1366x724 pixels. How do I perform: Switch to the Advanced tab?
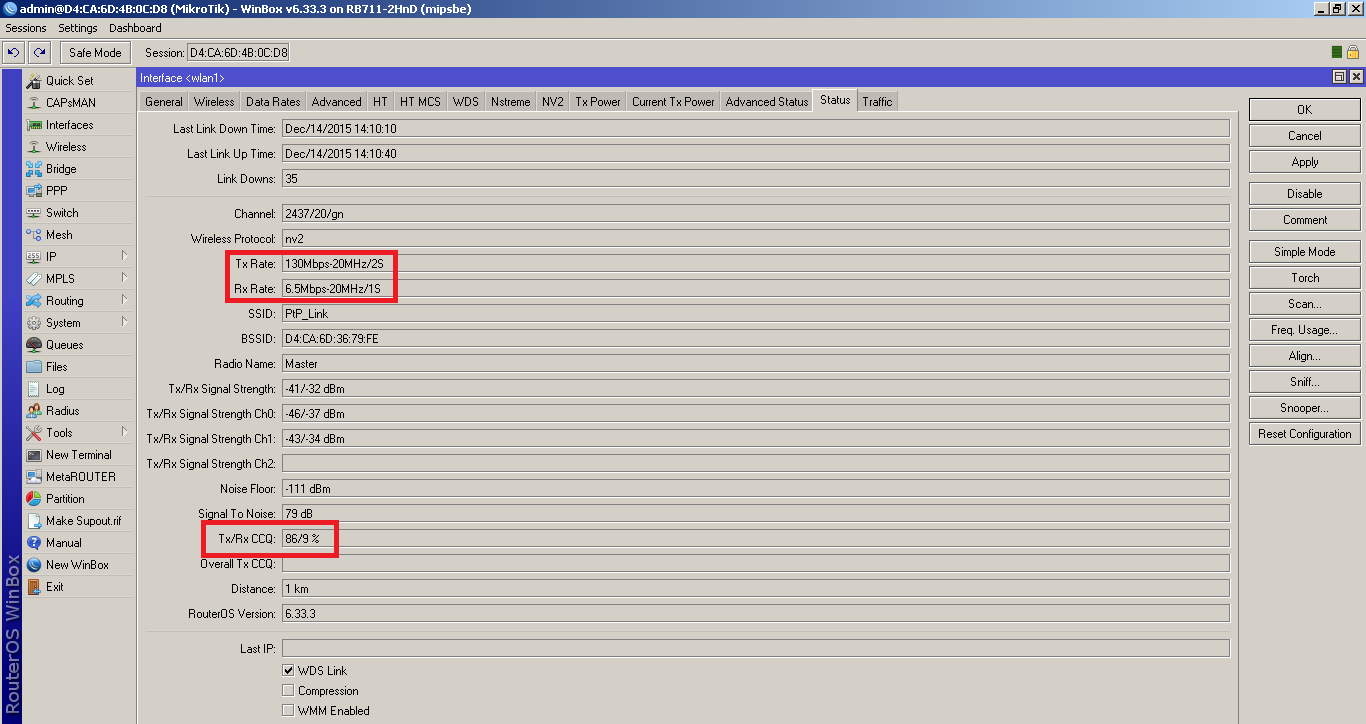(x=336, y=102)
